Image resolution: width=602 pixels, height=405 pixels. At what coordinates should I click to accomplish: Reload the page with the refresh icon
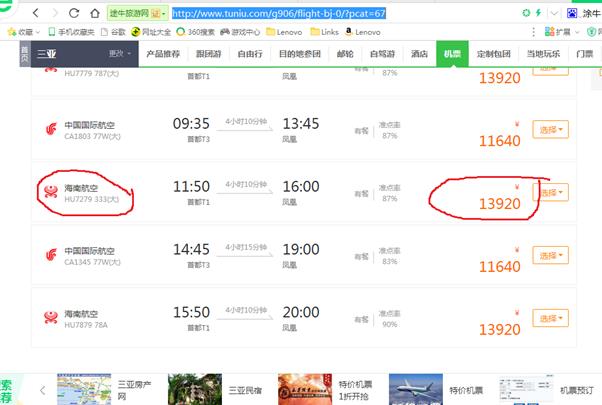pyautogui.click(x=74, y=13)
